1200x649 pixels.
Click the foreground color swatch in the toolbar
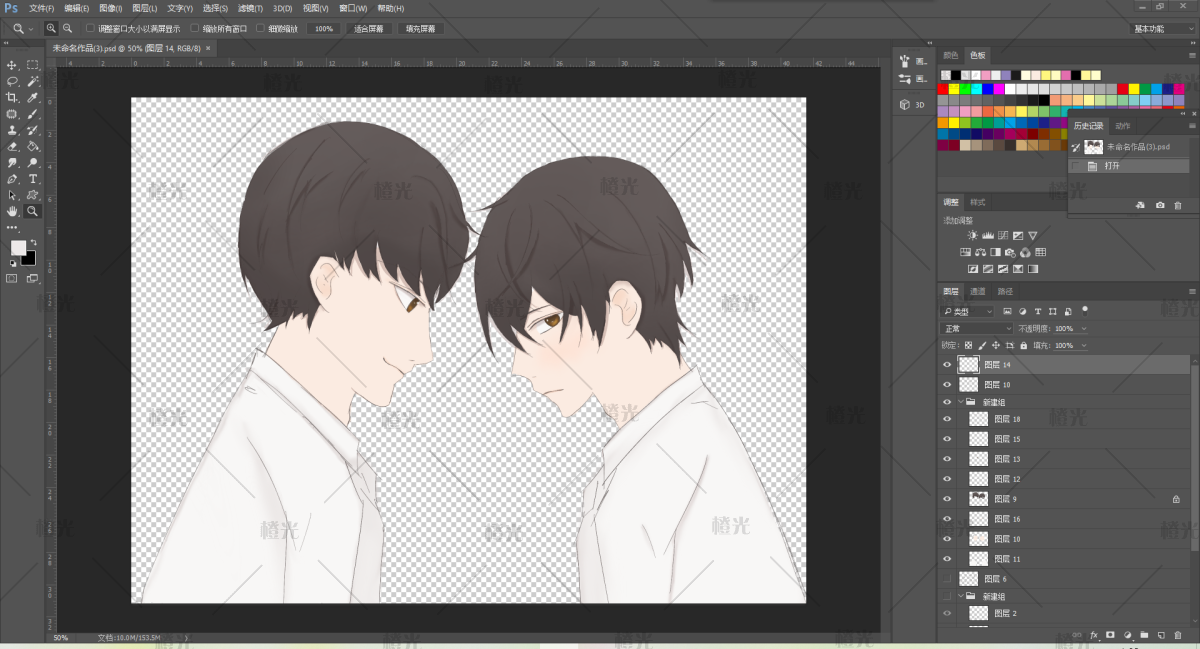(18, 247)
